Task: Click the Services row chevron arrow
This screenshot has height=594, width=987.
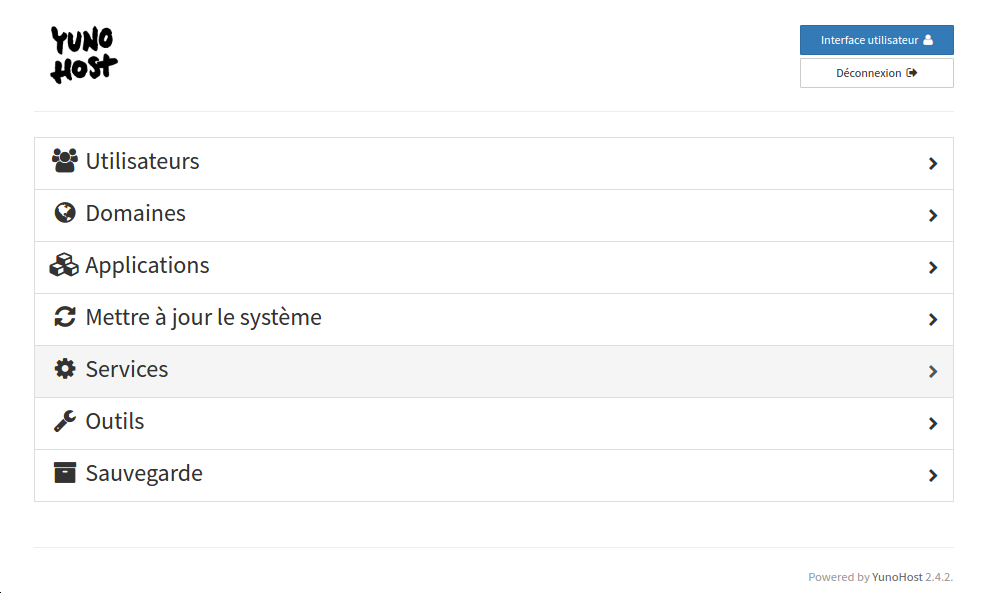Action: 933,372
